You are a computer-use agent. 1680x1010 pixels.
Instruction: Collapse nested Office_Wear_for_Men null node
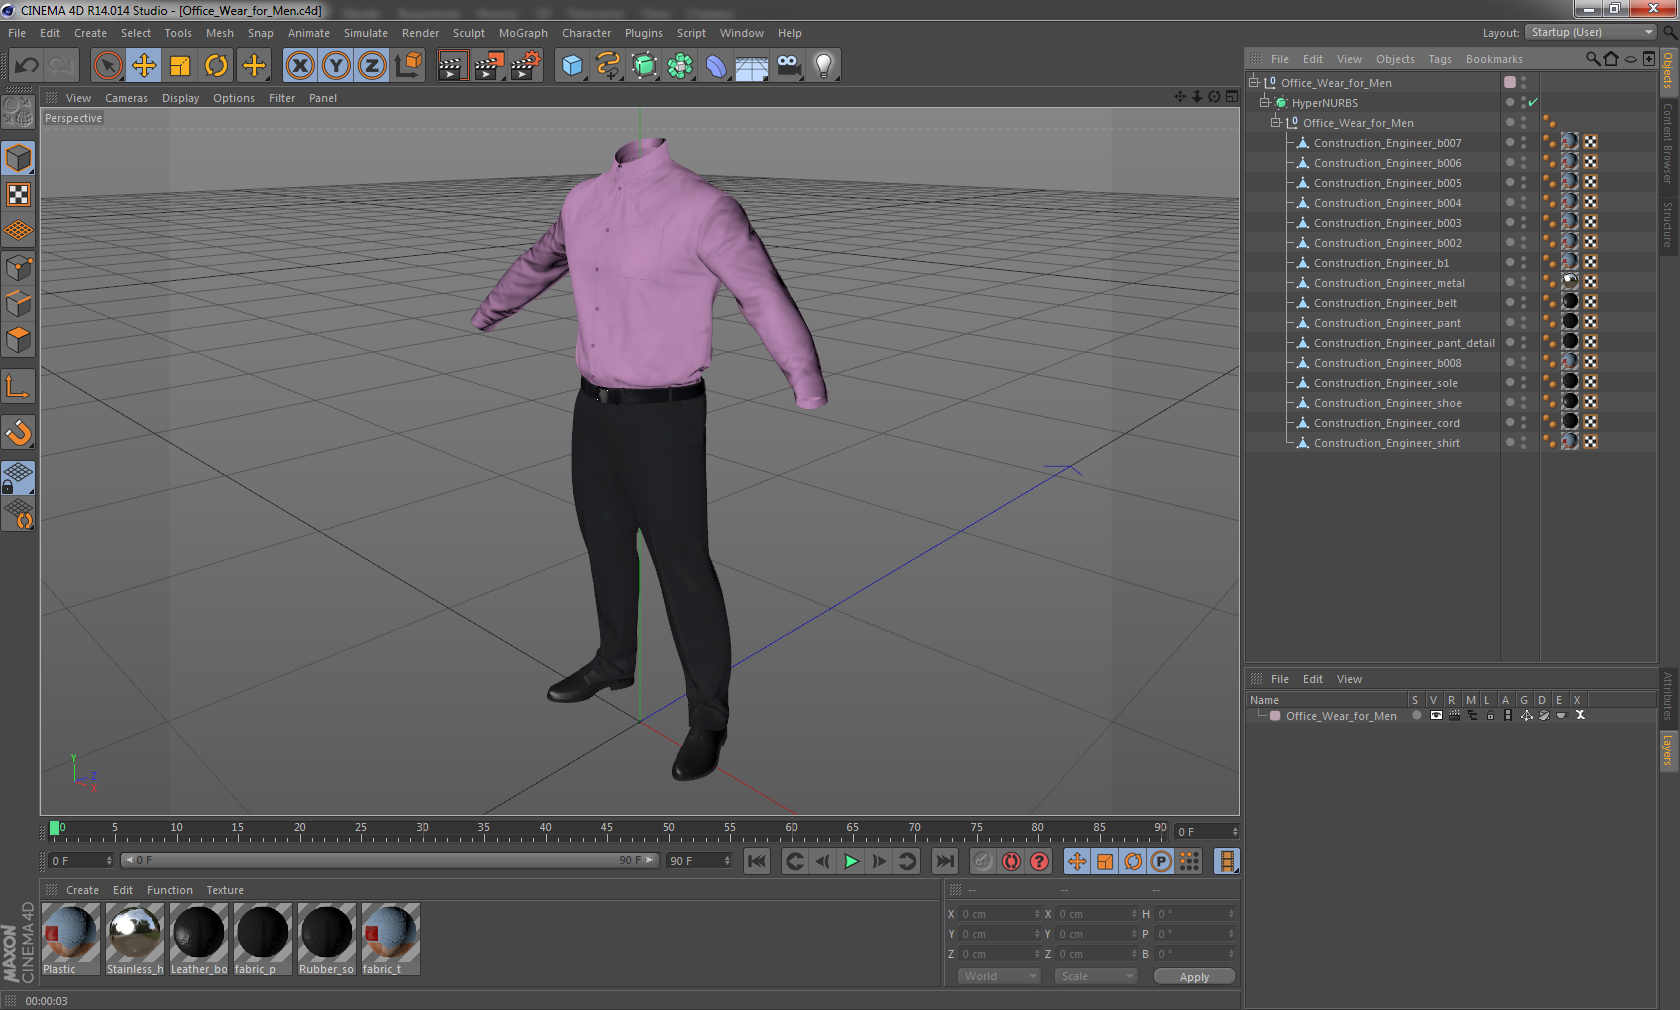[x=1275, y=123]
